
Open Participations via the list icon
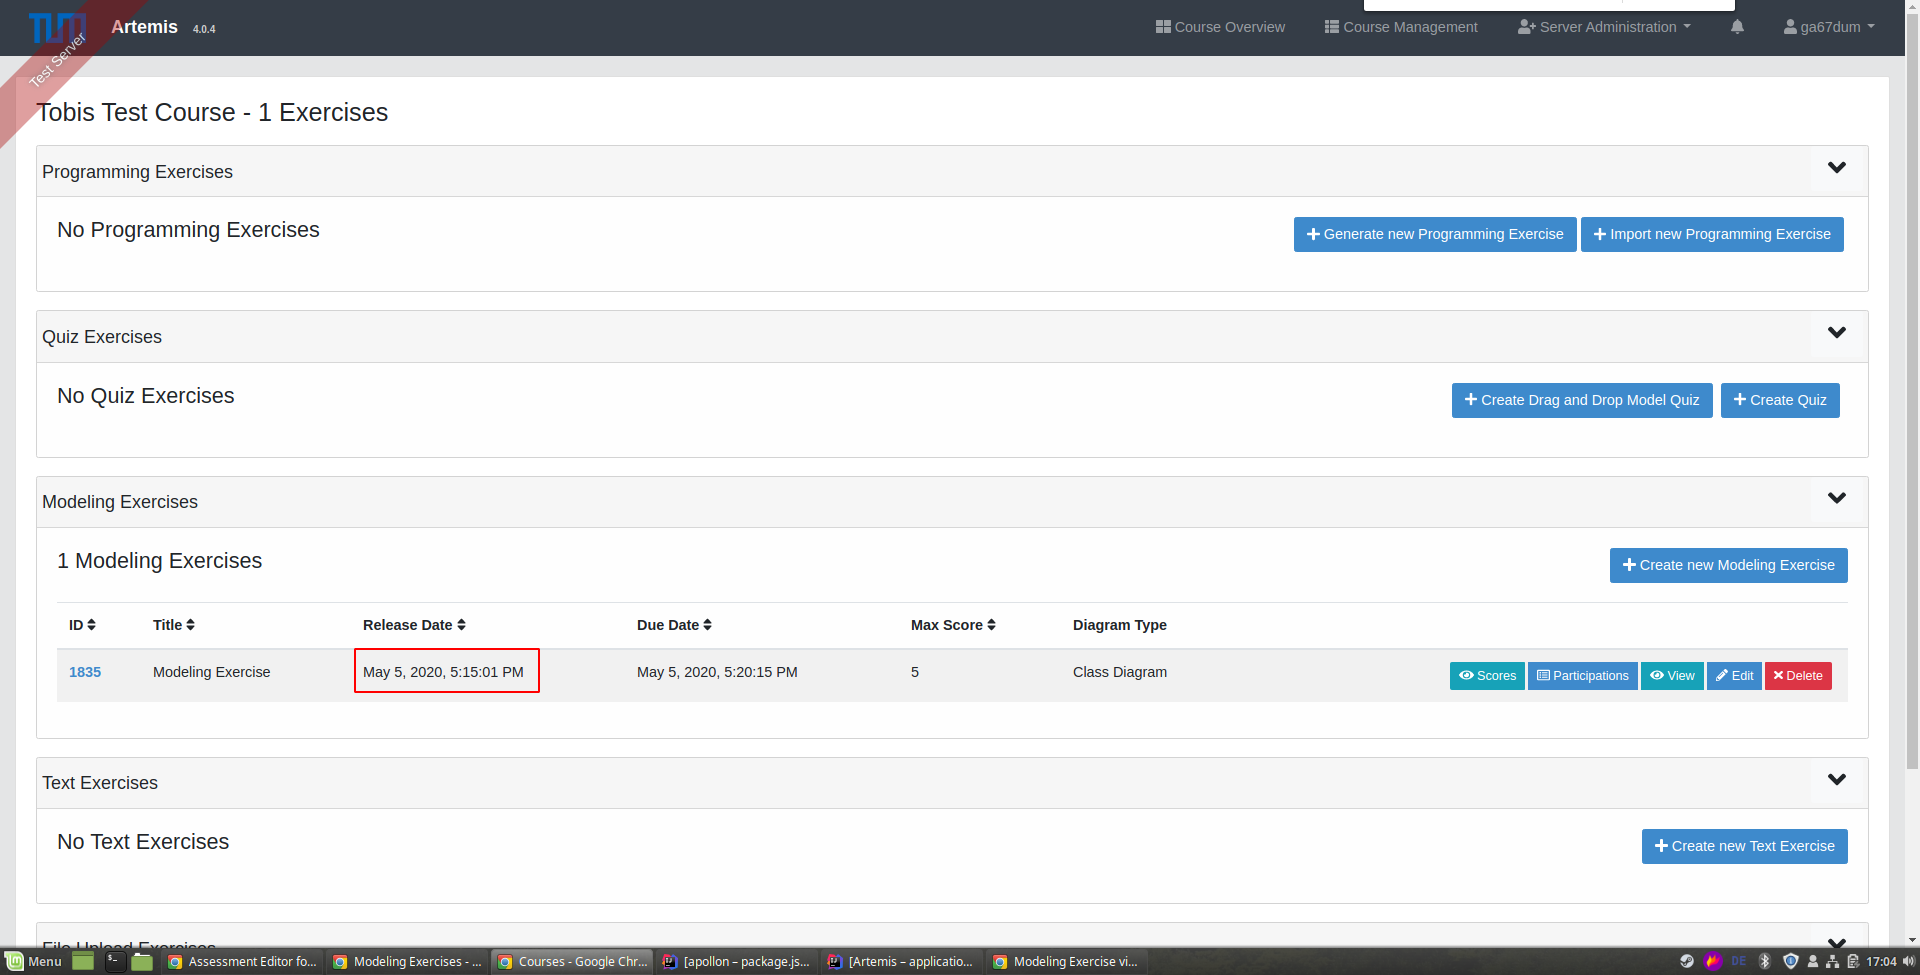point(1544,676)
